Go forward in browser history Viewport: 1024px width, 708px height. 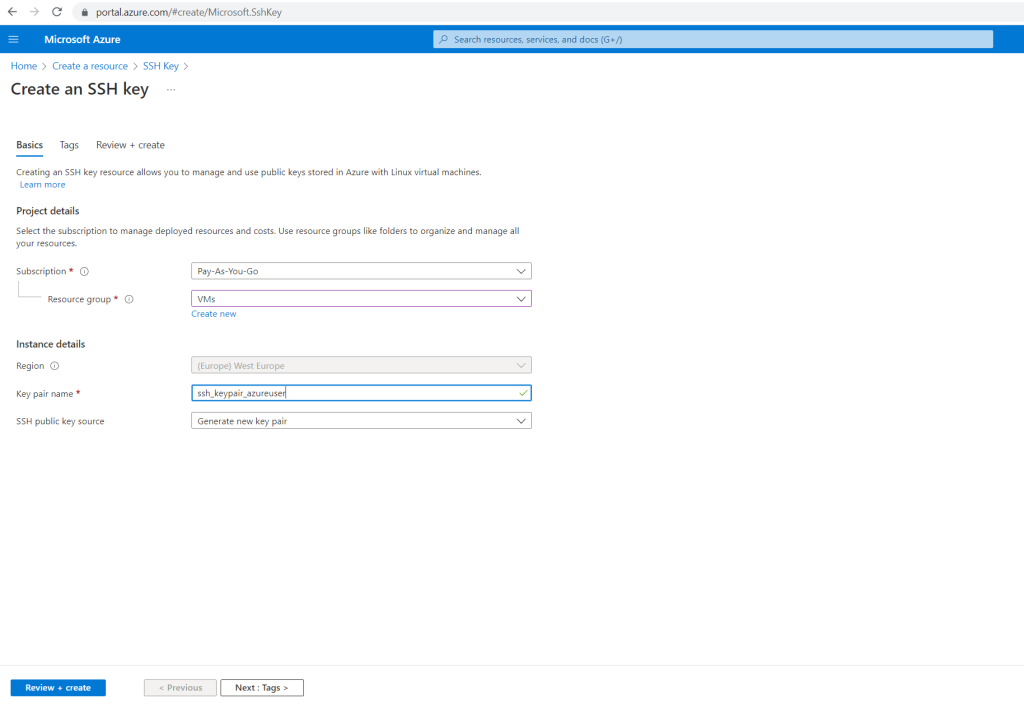click(35, 12)
